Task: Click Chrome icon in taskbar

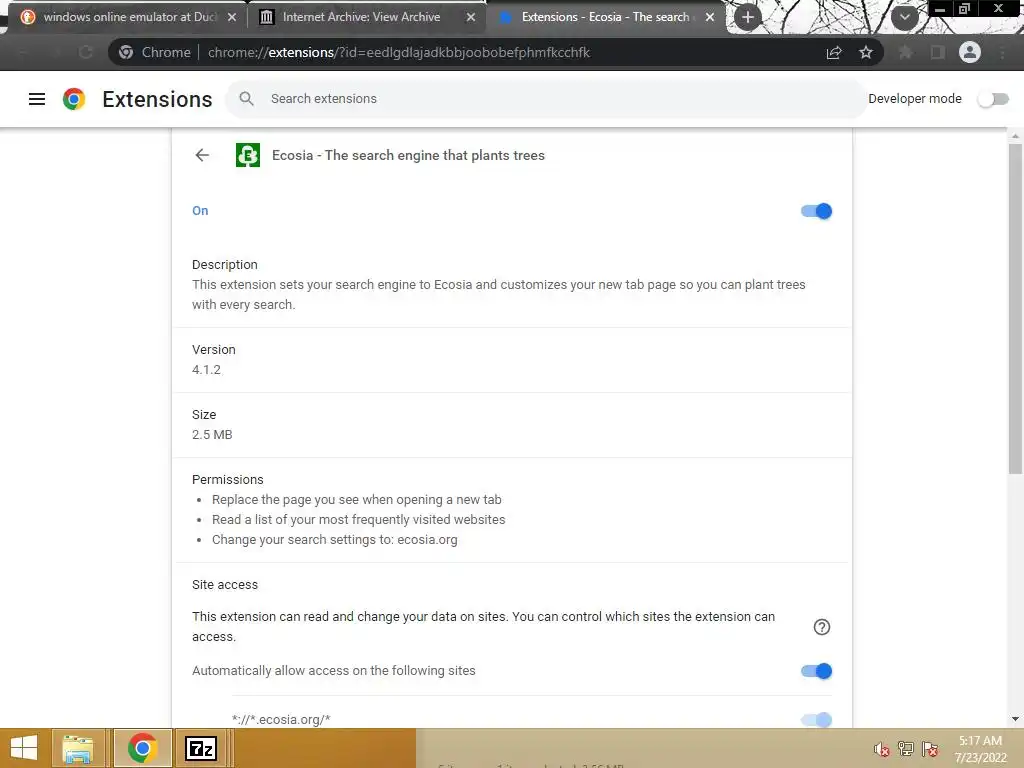Action: click(142, 748)
